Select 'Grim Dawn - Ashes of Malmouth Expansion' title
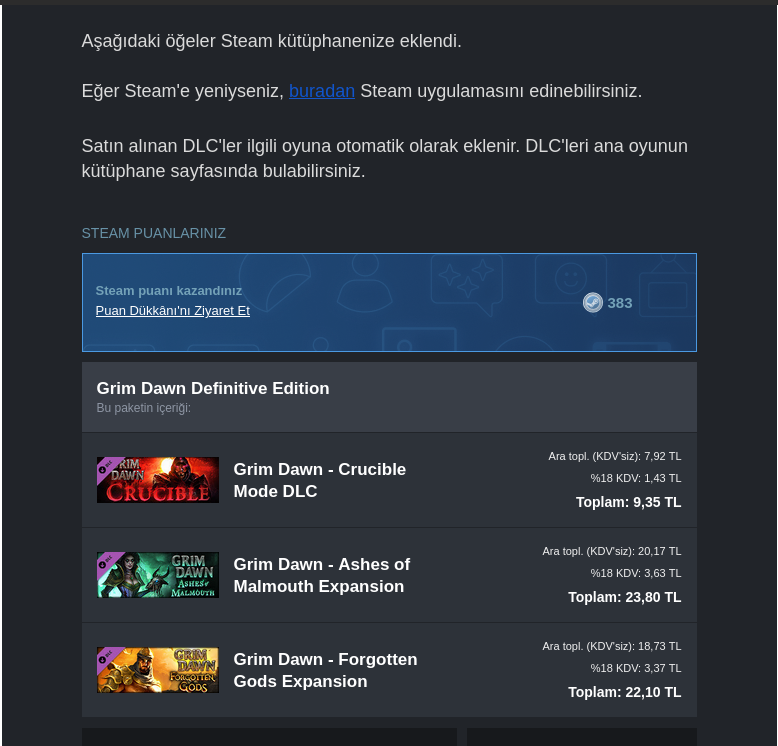 (322, 575)
